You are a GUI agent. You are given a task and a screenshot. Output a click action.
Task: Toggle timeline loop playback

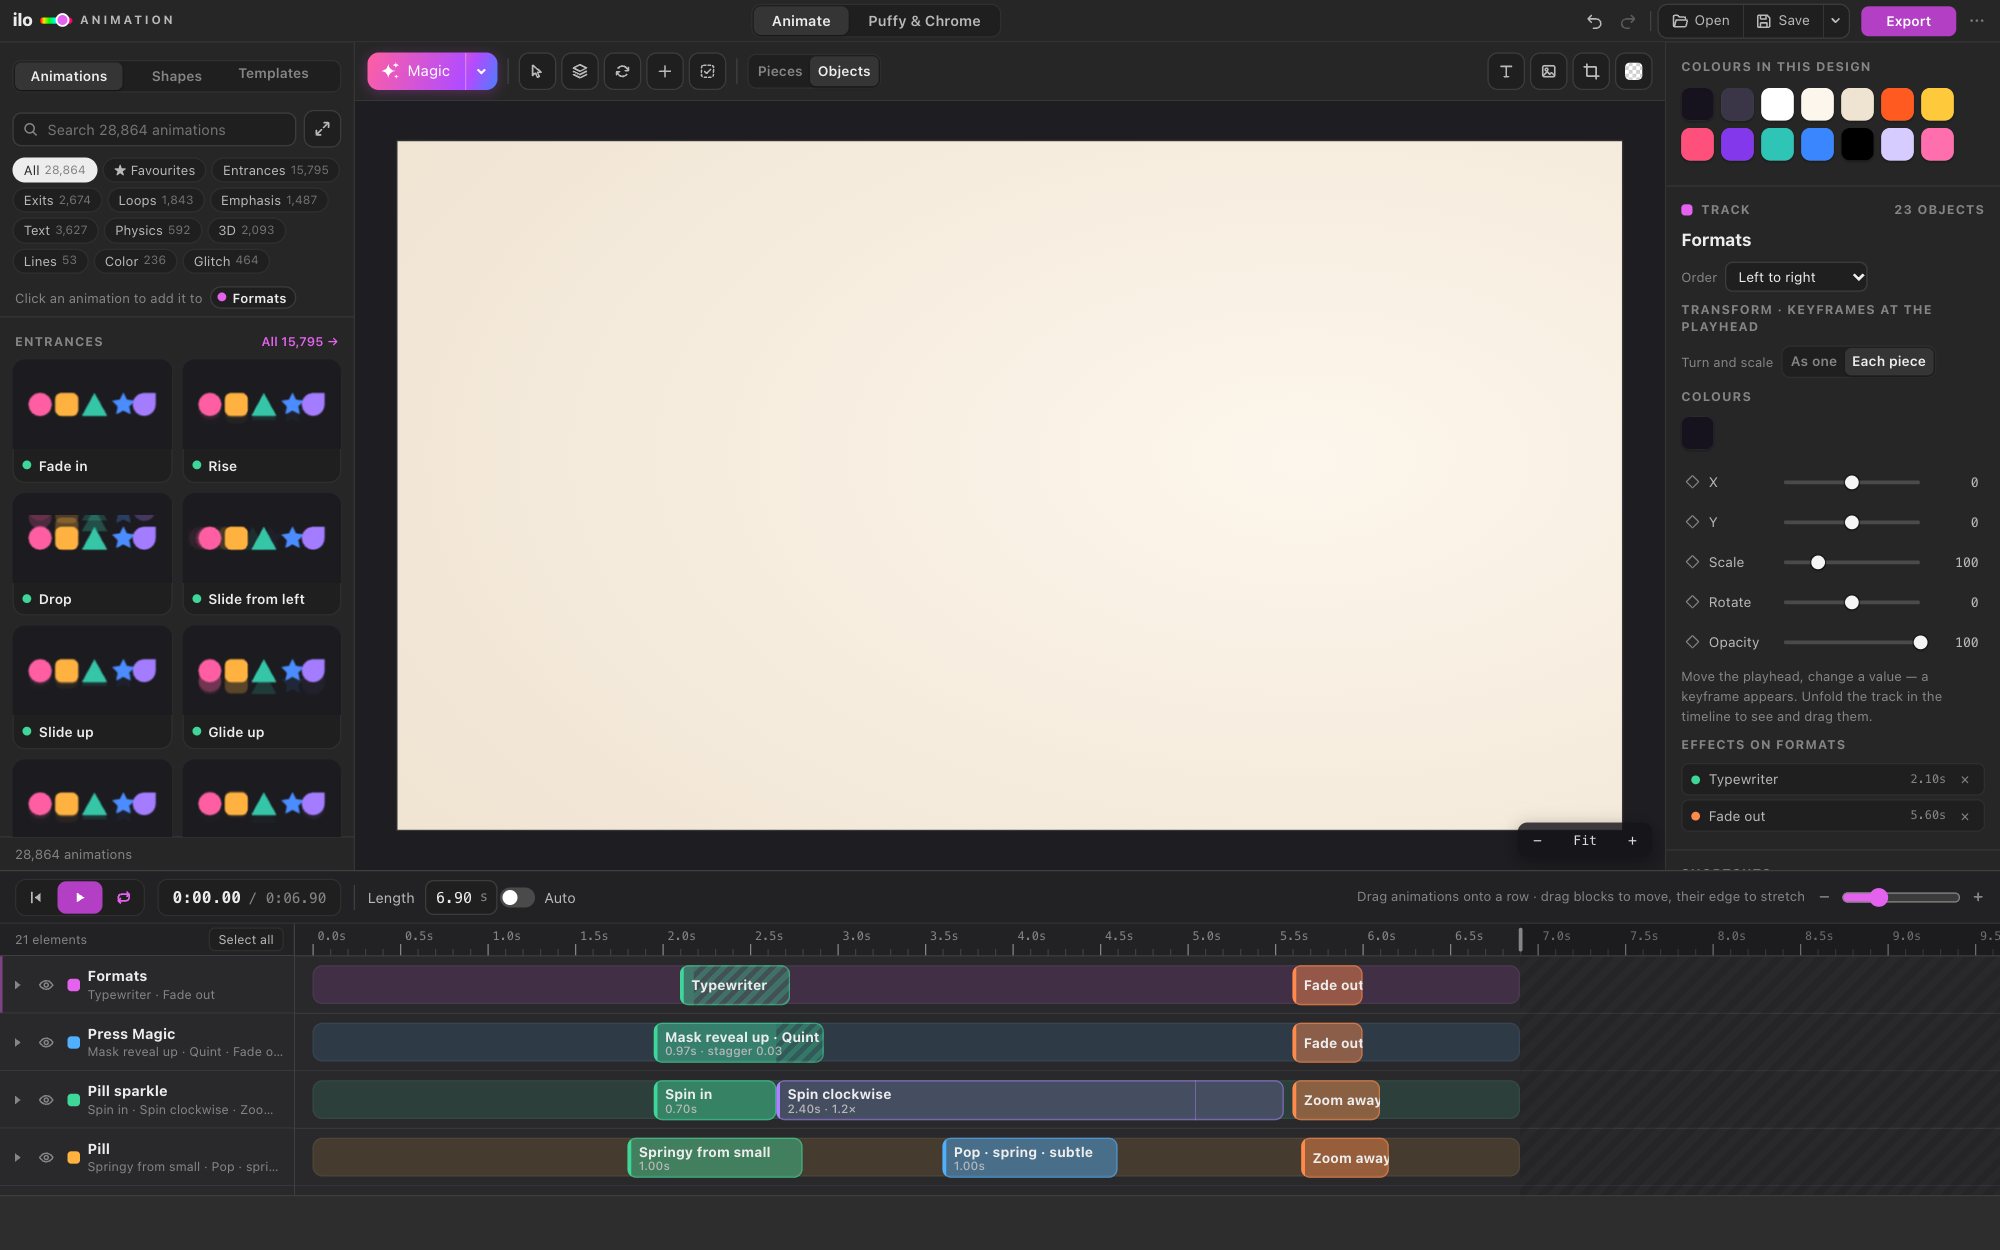tap(124, 897)
